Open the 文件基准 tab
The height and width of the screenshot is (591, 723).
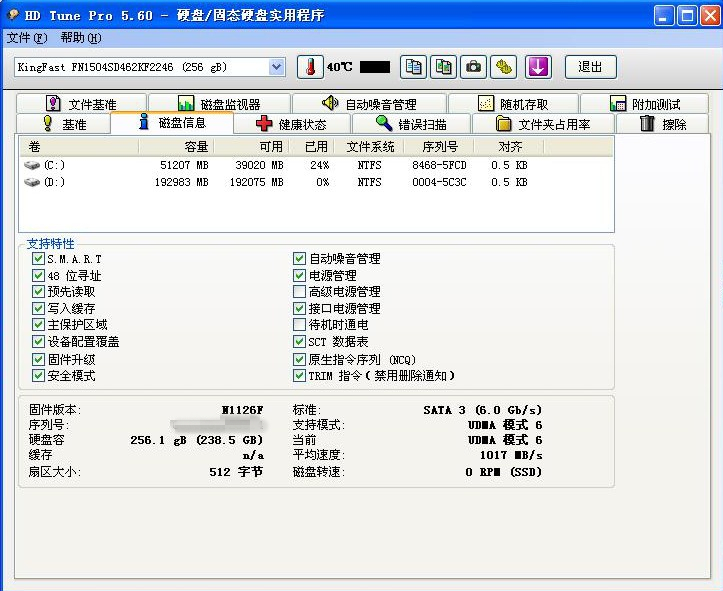82,104
